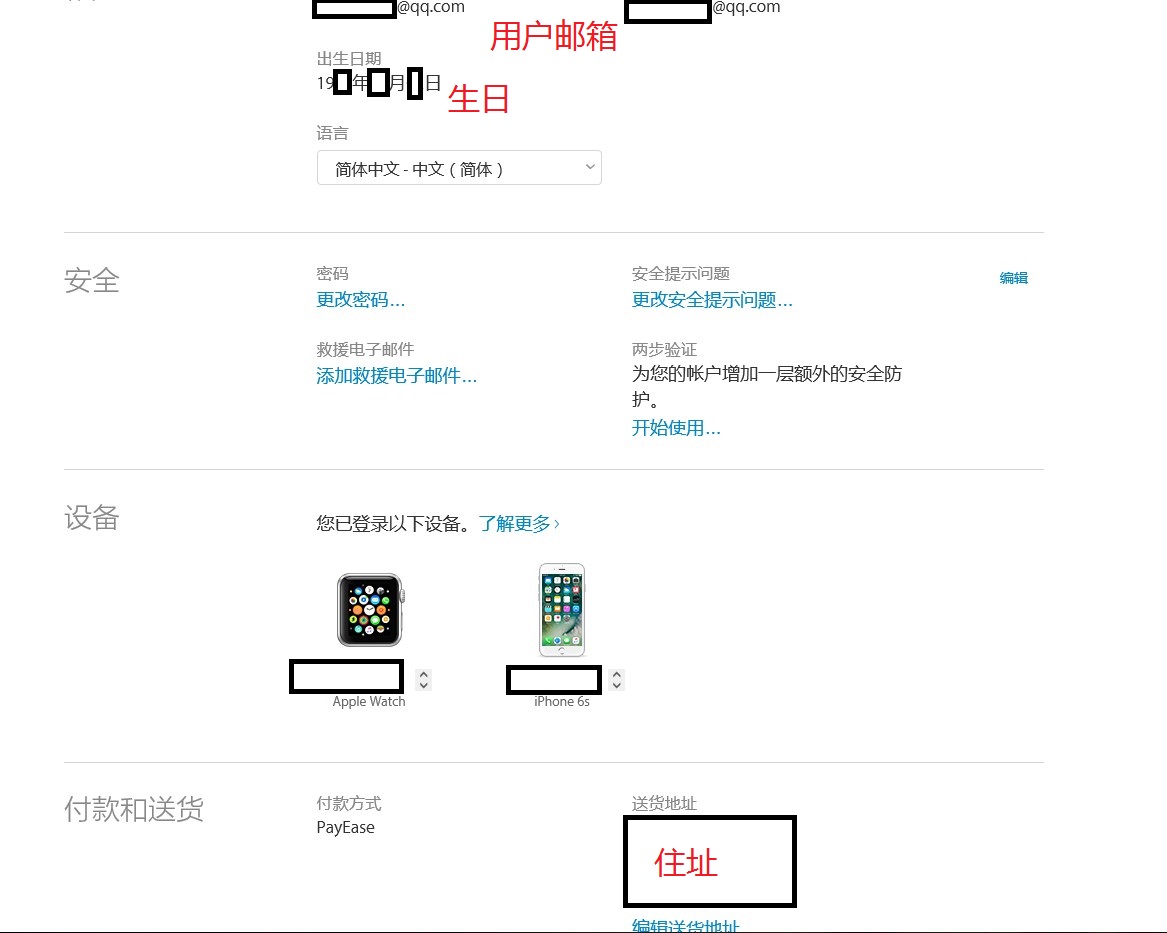Click 开始使用 under 两步验证
The image size is (1167, 933).
click(676, 428)
